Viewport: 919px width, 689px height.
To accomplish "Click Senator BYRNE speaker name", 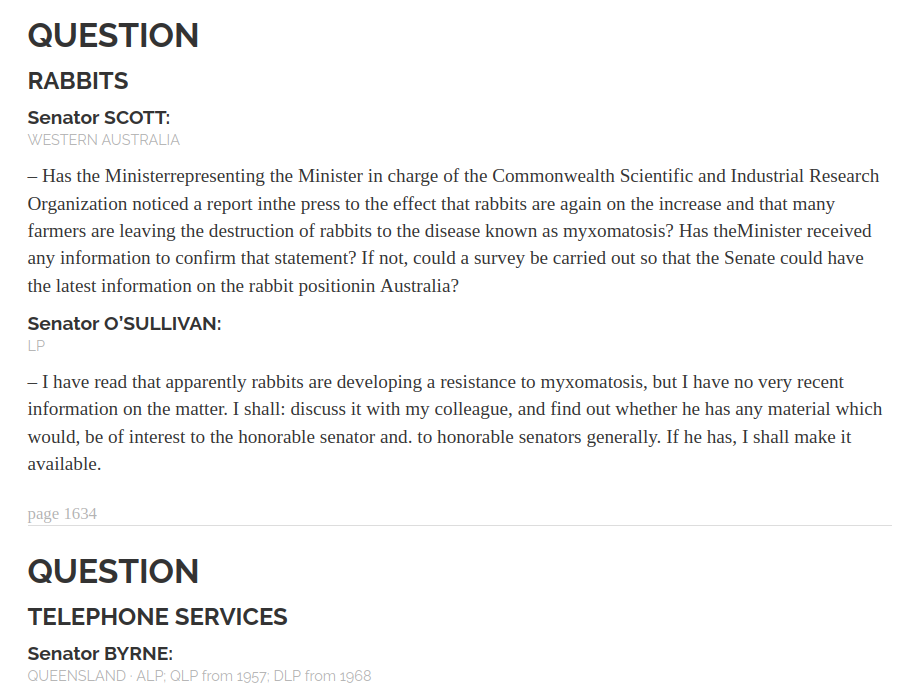I will point(100,654).
